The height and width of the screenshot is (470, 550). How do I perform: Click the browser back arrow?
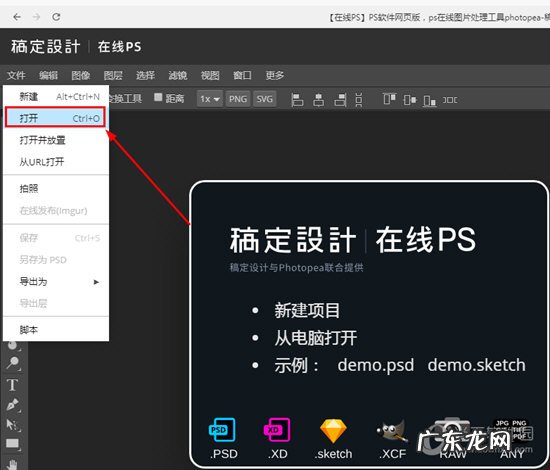click(x=17, y=16)
